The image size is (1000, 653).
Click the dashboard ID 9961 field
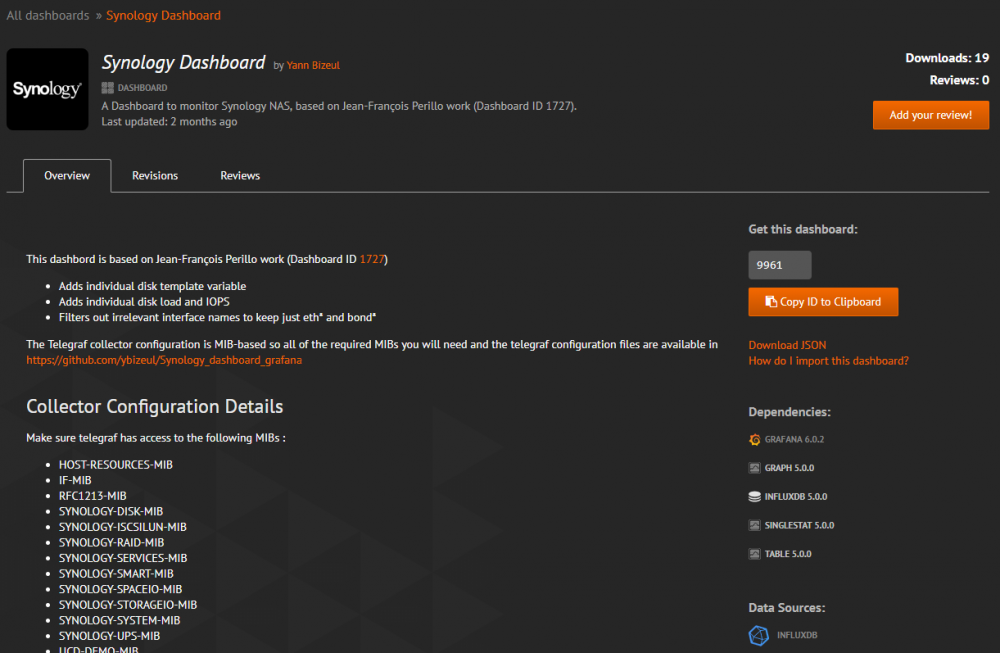coord(779,265)
